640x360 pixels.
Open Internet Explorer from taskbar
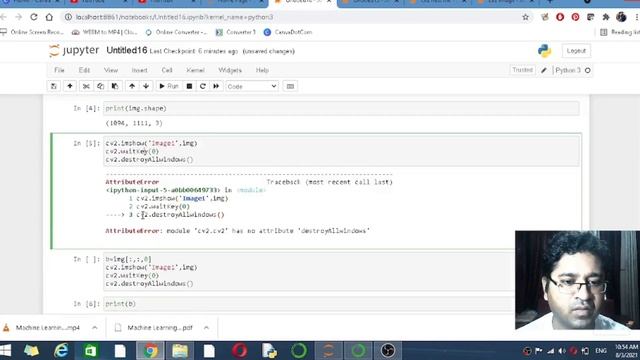point(61,351)
